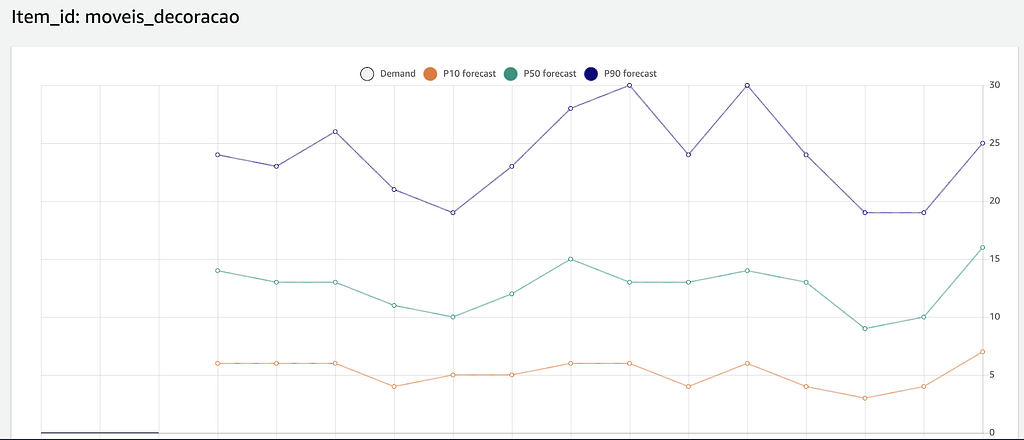Image resolution: width=1024 pixels, height=440 pixels.
Task: Toggle the Demand series legend label
Action: tap(398, 74)
